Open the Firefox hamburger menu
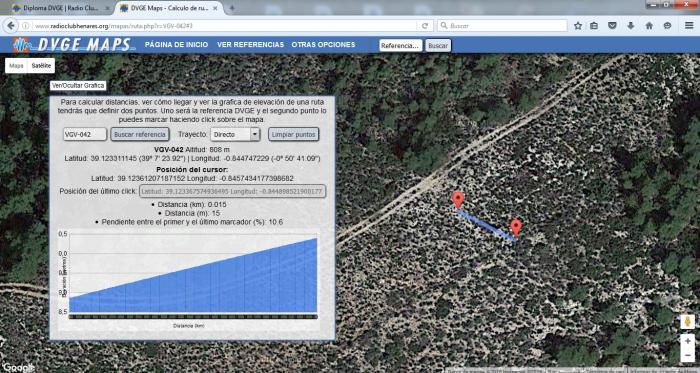 click(689, 26)
